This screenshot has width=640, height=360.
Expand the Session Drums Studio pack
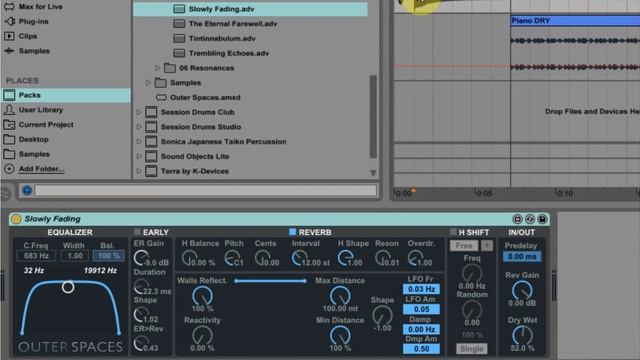point(139,127)
